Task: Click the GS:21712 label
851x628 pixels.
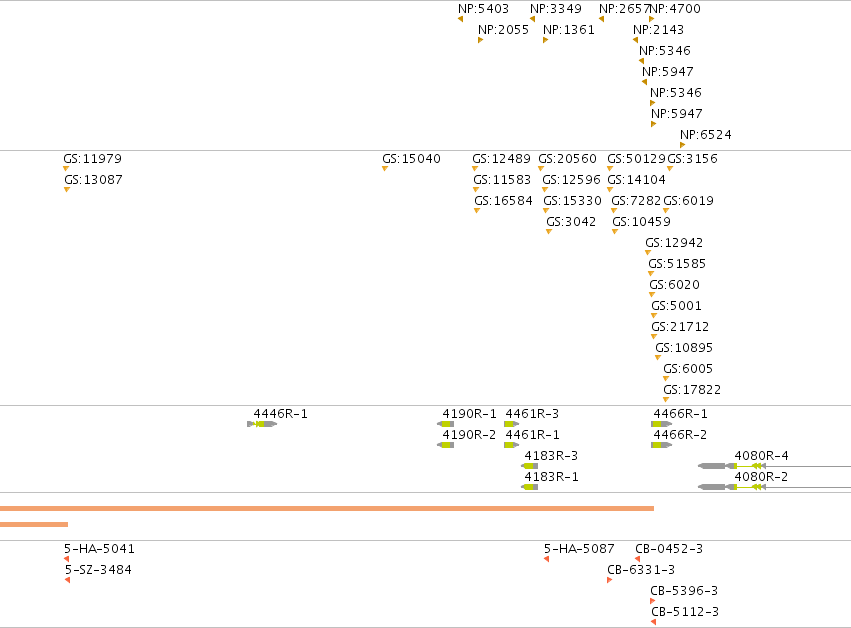Action: tap(680, 327)
